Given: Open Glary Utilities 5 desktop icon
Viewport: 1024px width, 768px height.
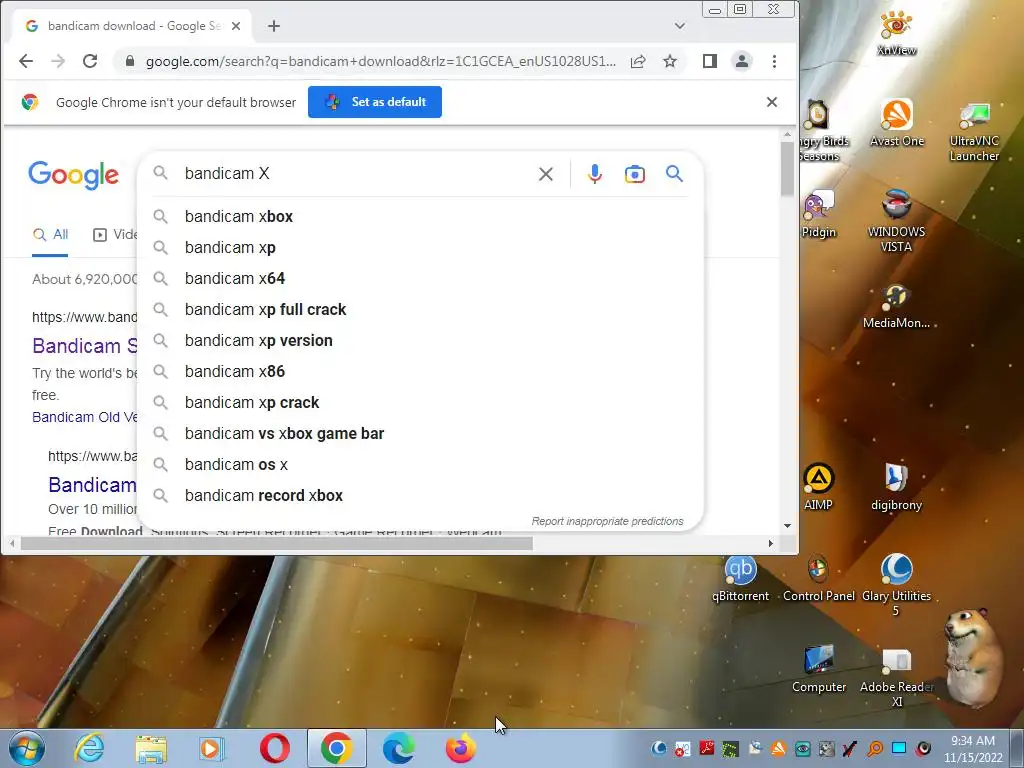Looking at the screenshot, I should 896,584.
